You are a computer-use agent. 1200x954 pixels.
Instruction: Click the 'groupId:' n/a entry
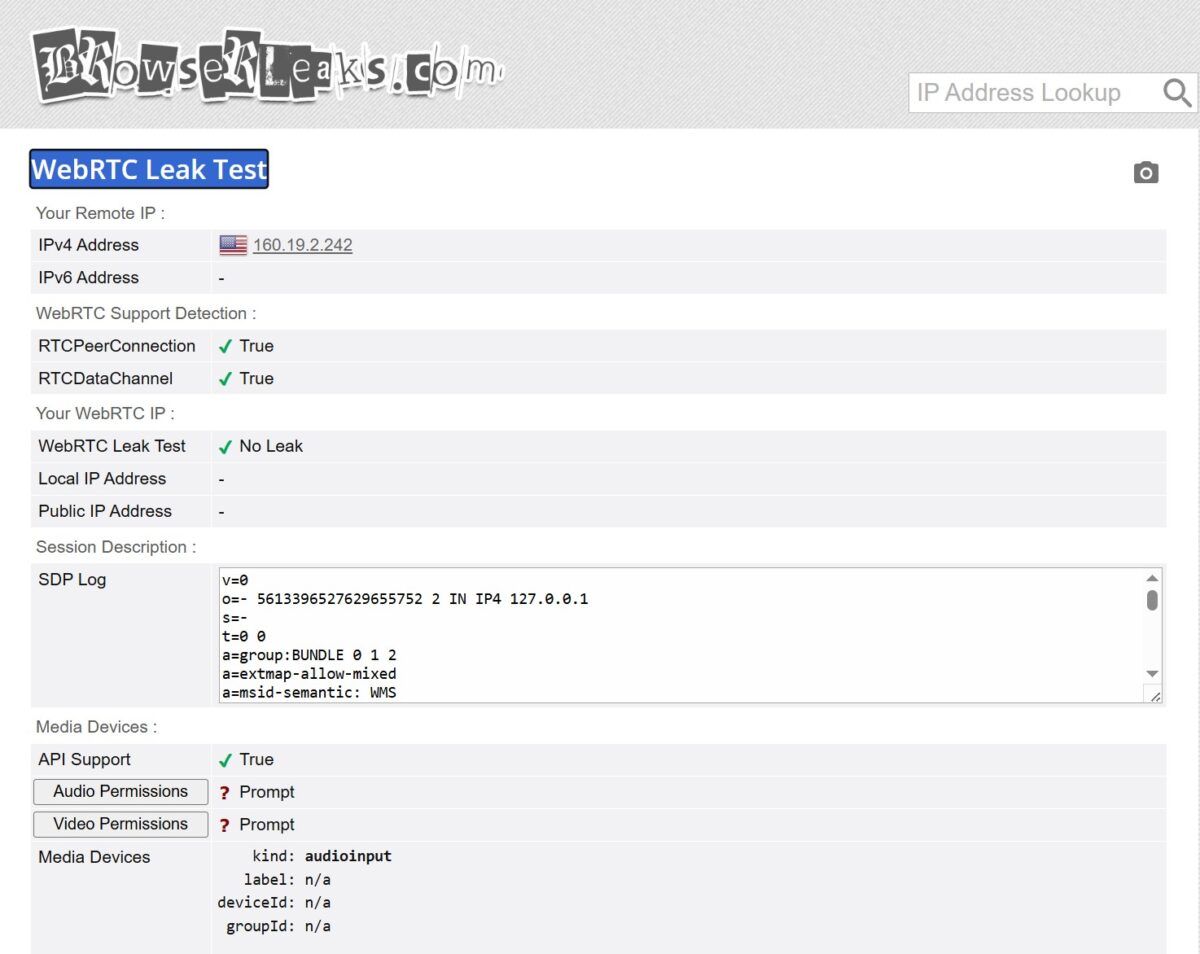[x=278, y=926]
